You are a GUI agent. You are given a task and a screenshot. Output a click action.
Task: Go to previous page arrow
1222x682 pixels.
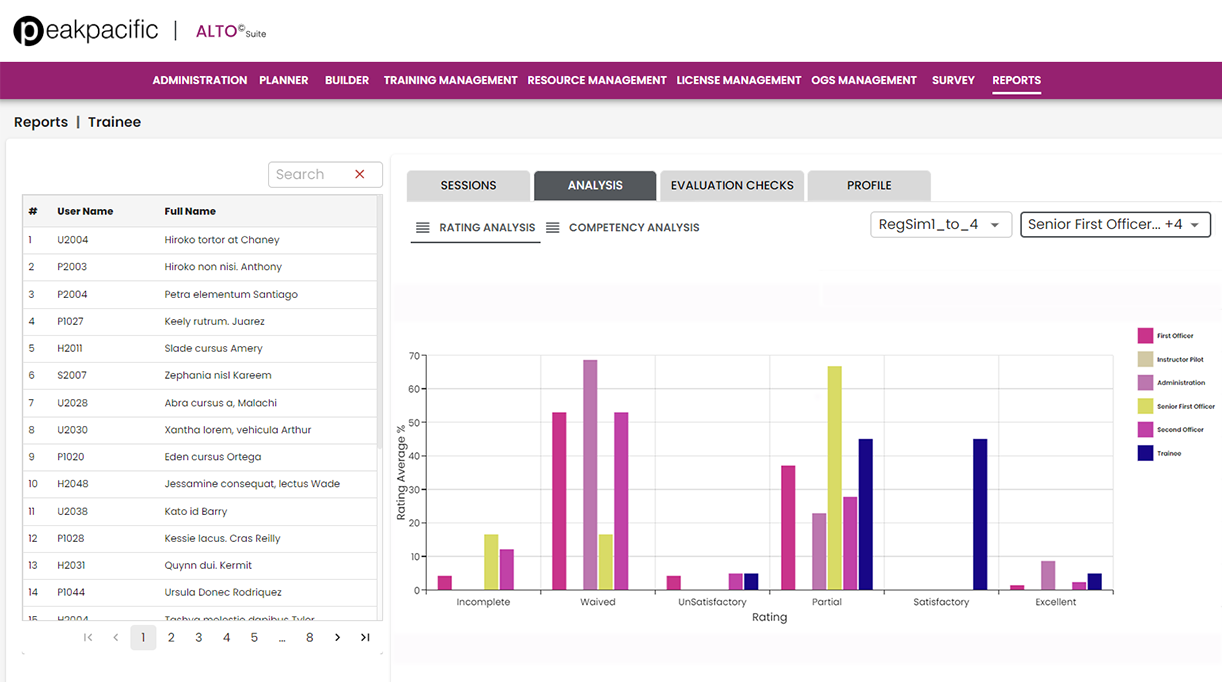116,638
